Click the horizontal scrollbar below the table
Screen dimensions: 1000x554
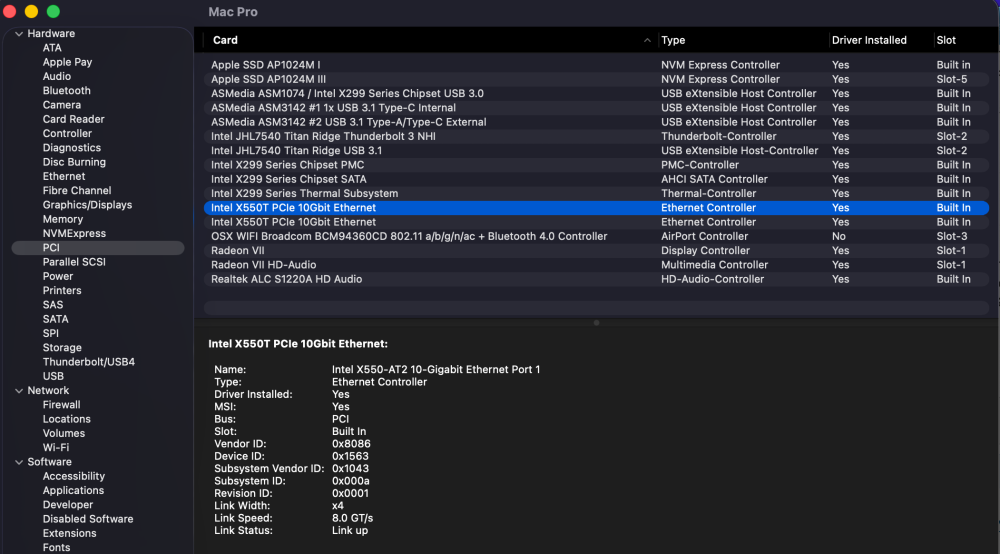tap(596, 308)
